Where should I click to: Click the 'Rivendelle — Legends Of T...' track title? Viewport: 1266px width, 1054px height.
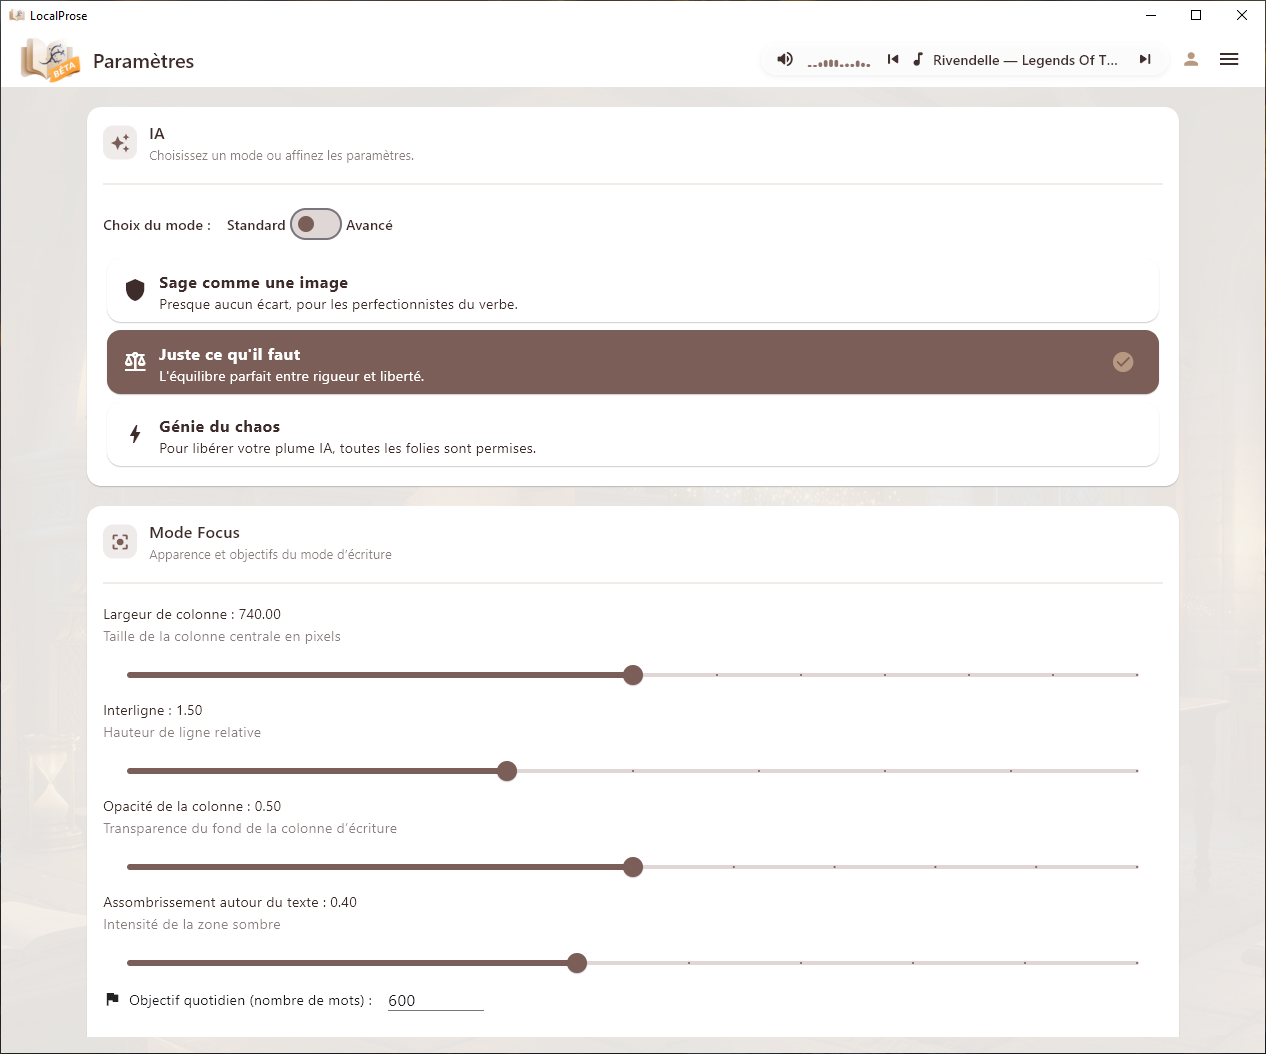coord(1025,60)
